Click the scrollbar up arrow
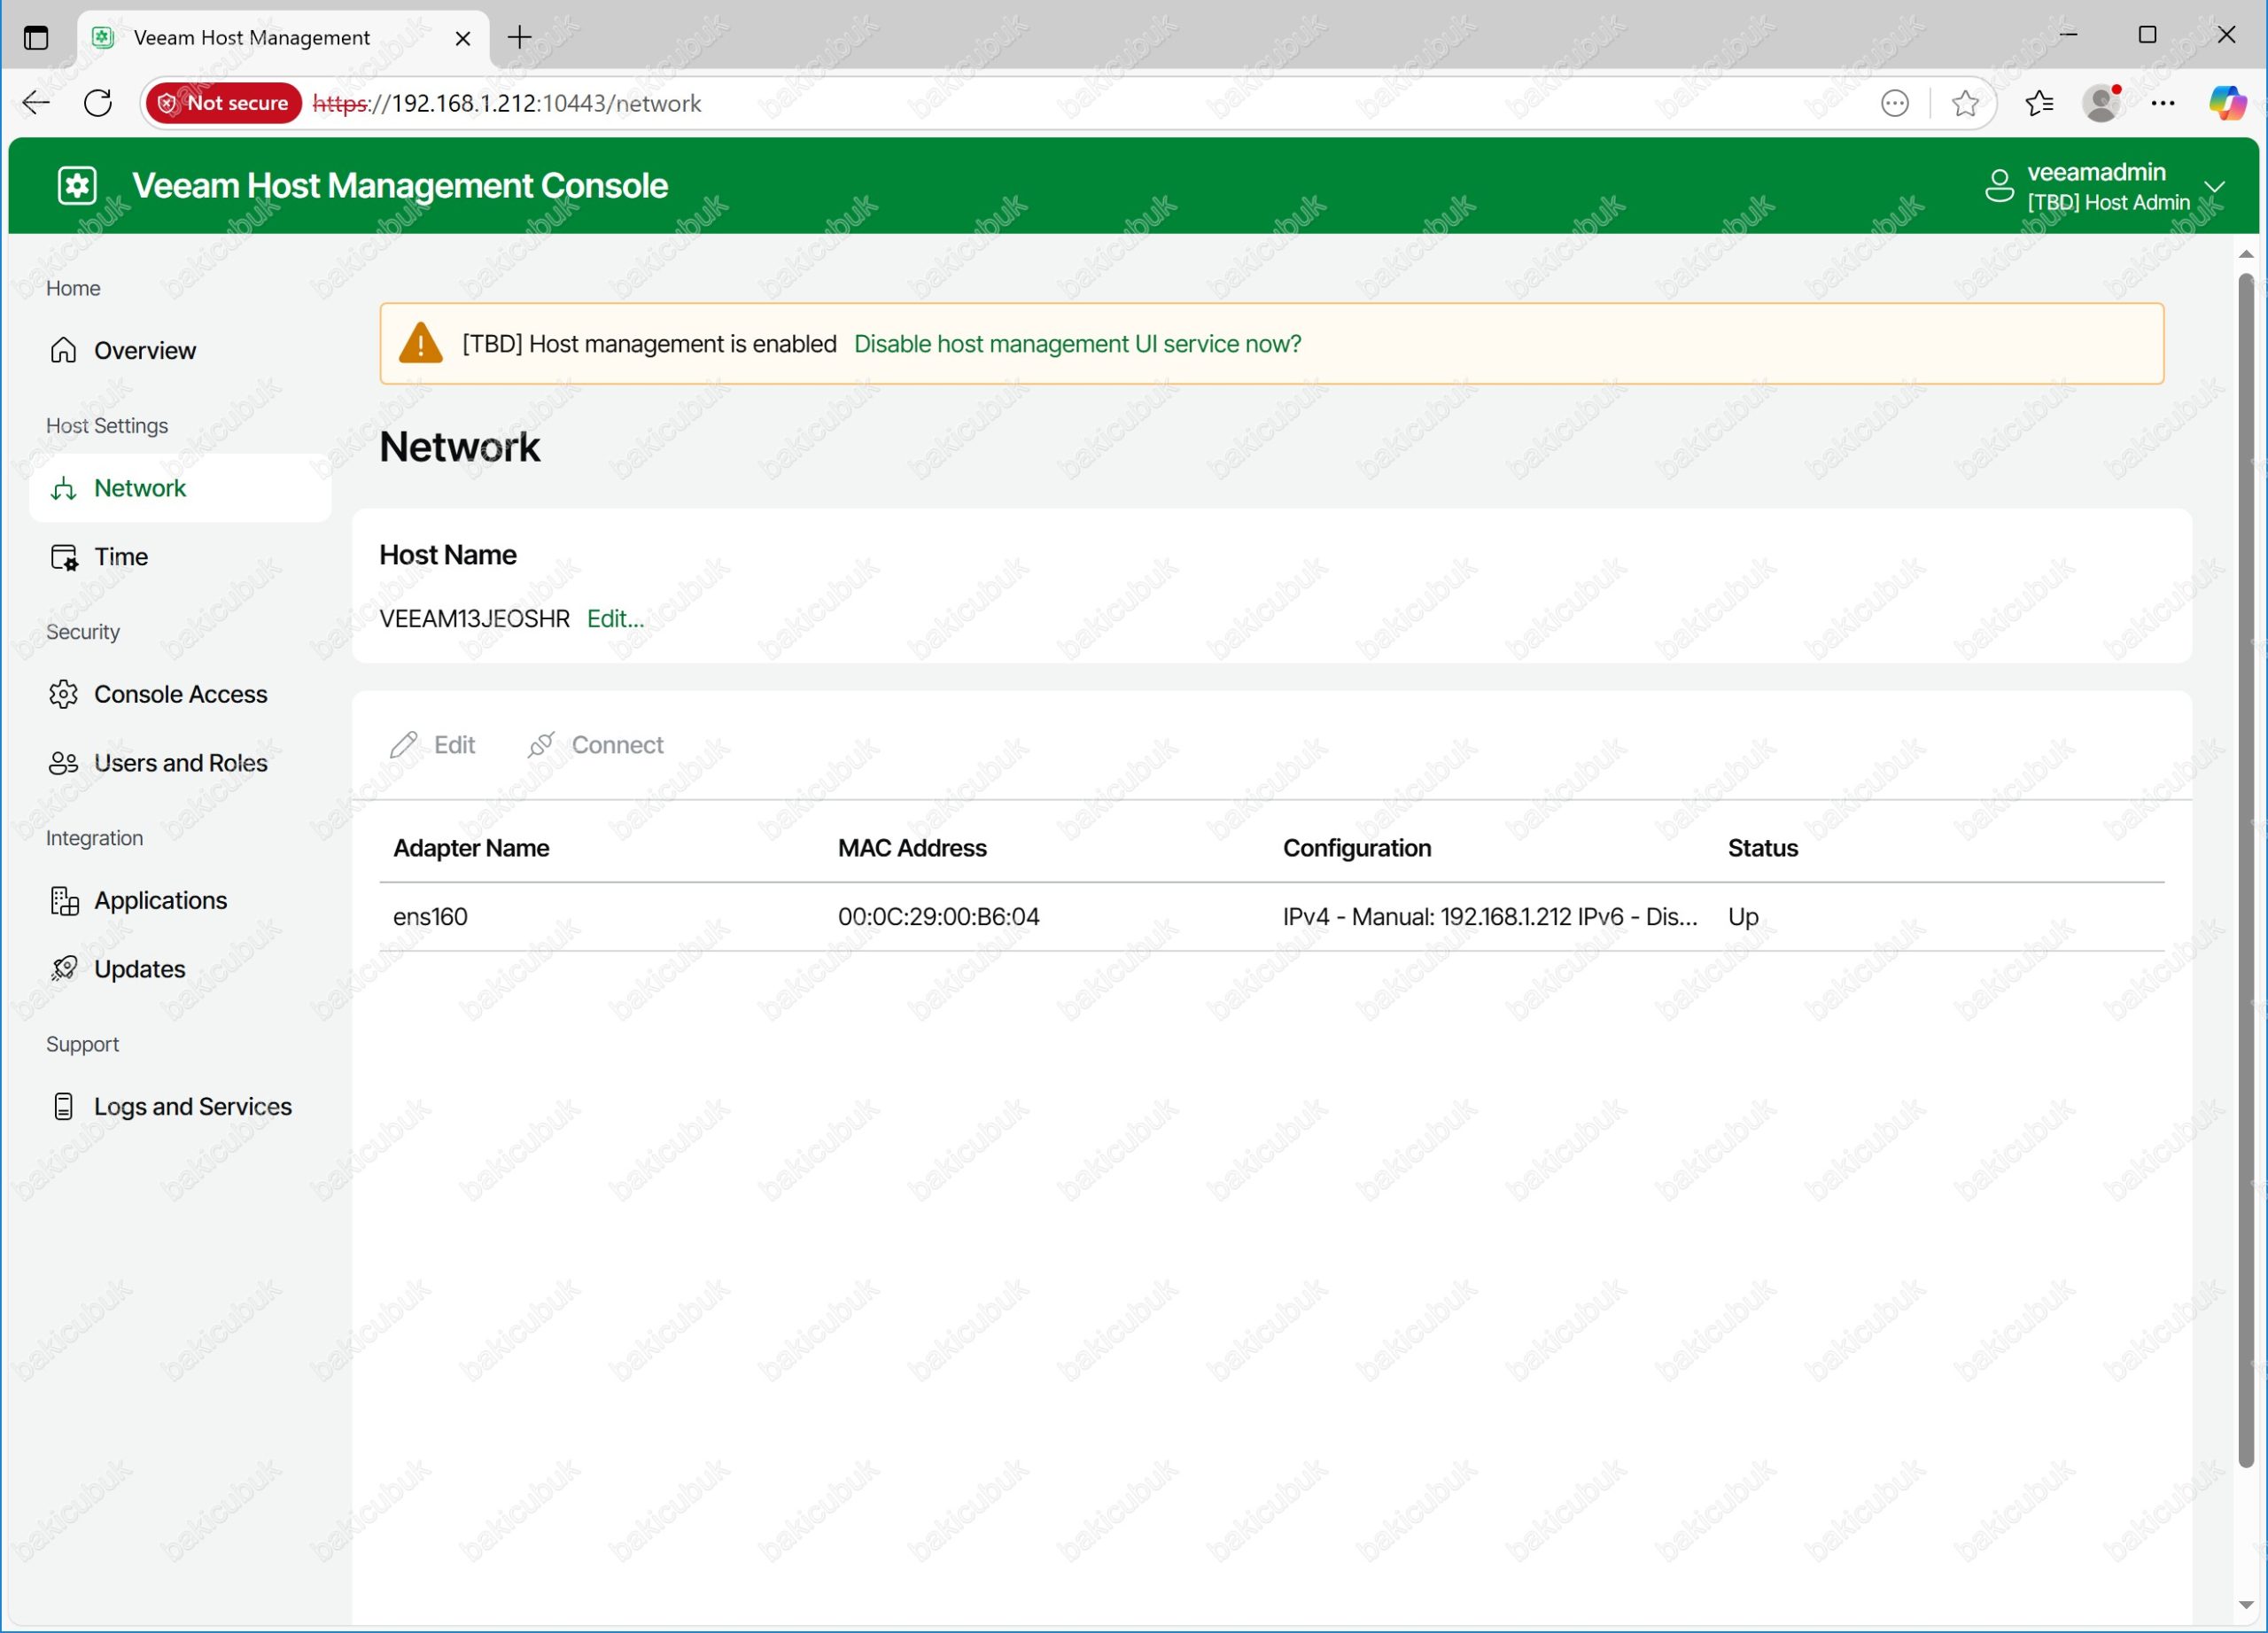This screenshot has width=2268, height=1633. (x=2245, y=254)
